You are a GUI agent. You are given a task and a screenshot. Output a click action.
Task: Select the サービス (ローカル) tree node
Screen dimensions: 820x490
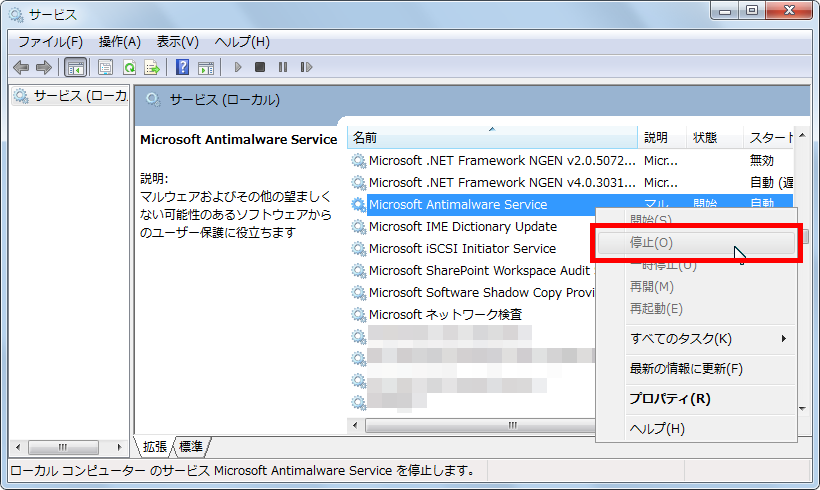70,96
